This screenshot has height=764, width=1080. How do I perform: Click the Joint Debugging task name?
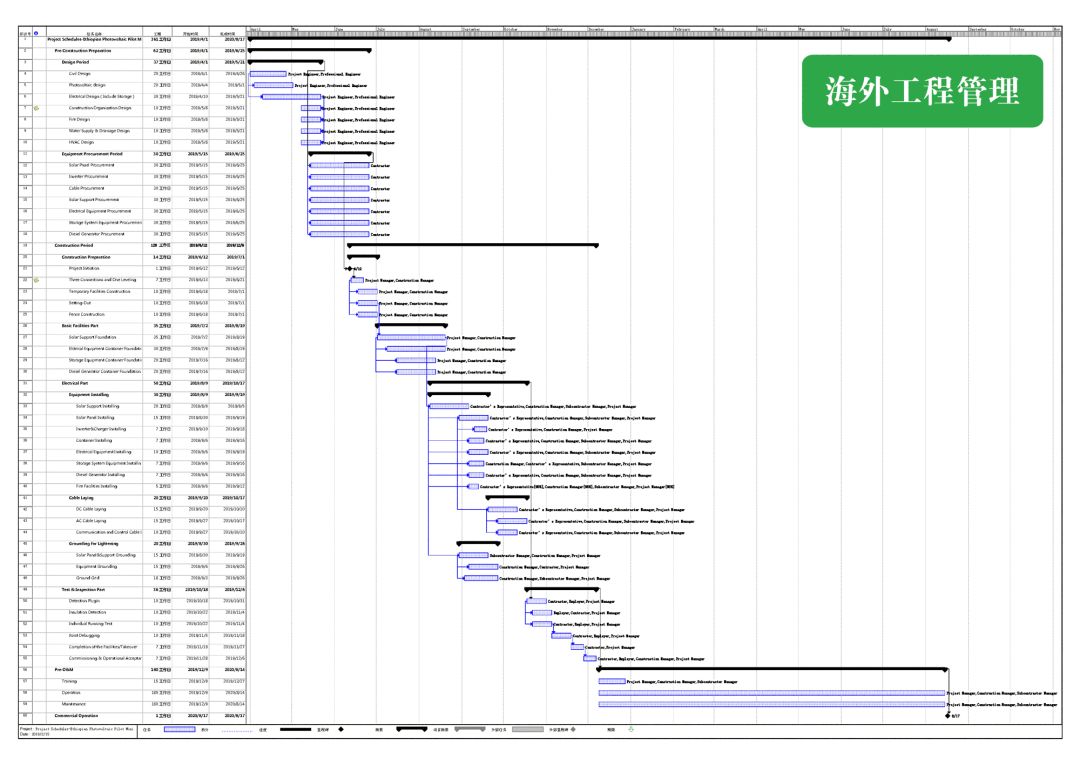pyautogui.click(x=84, y=636)
